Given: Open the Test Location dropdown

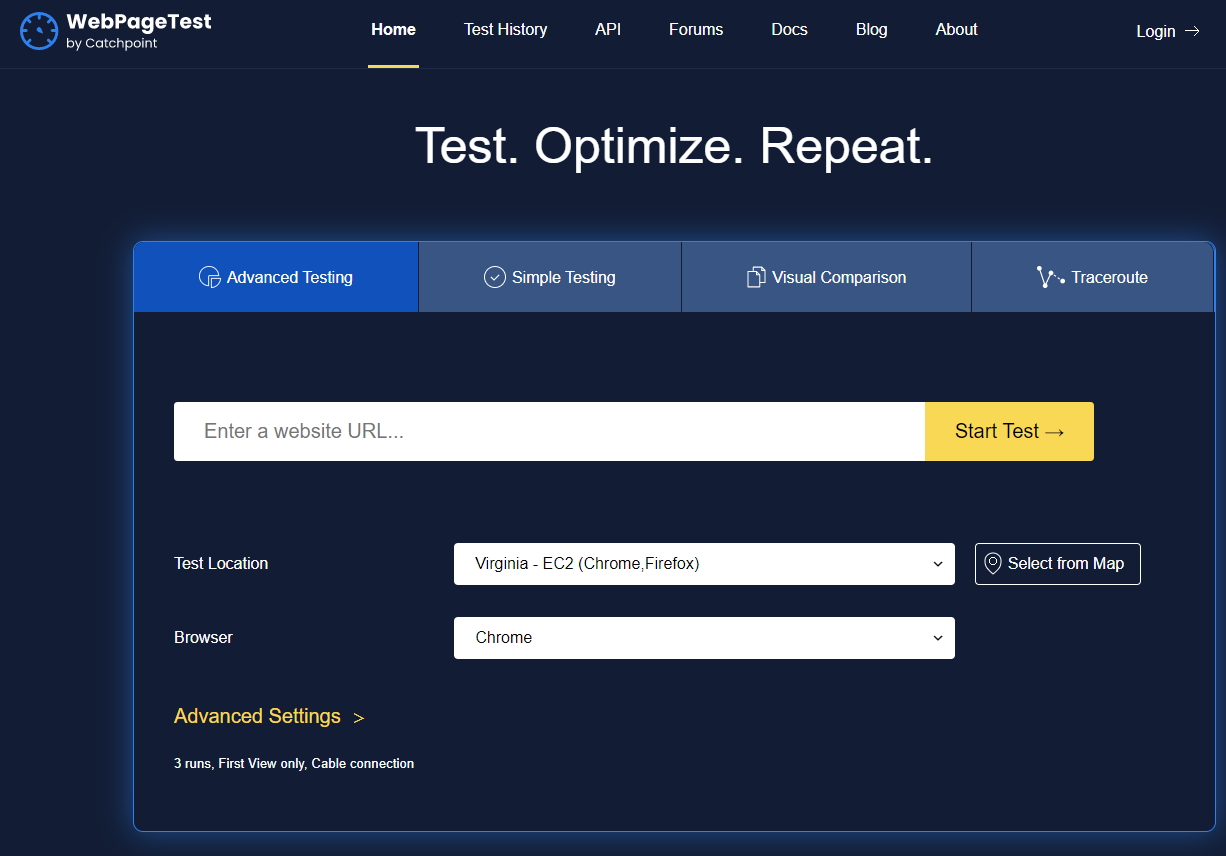Looking at the screenshot, I should (x=704, y=563).
